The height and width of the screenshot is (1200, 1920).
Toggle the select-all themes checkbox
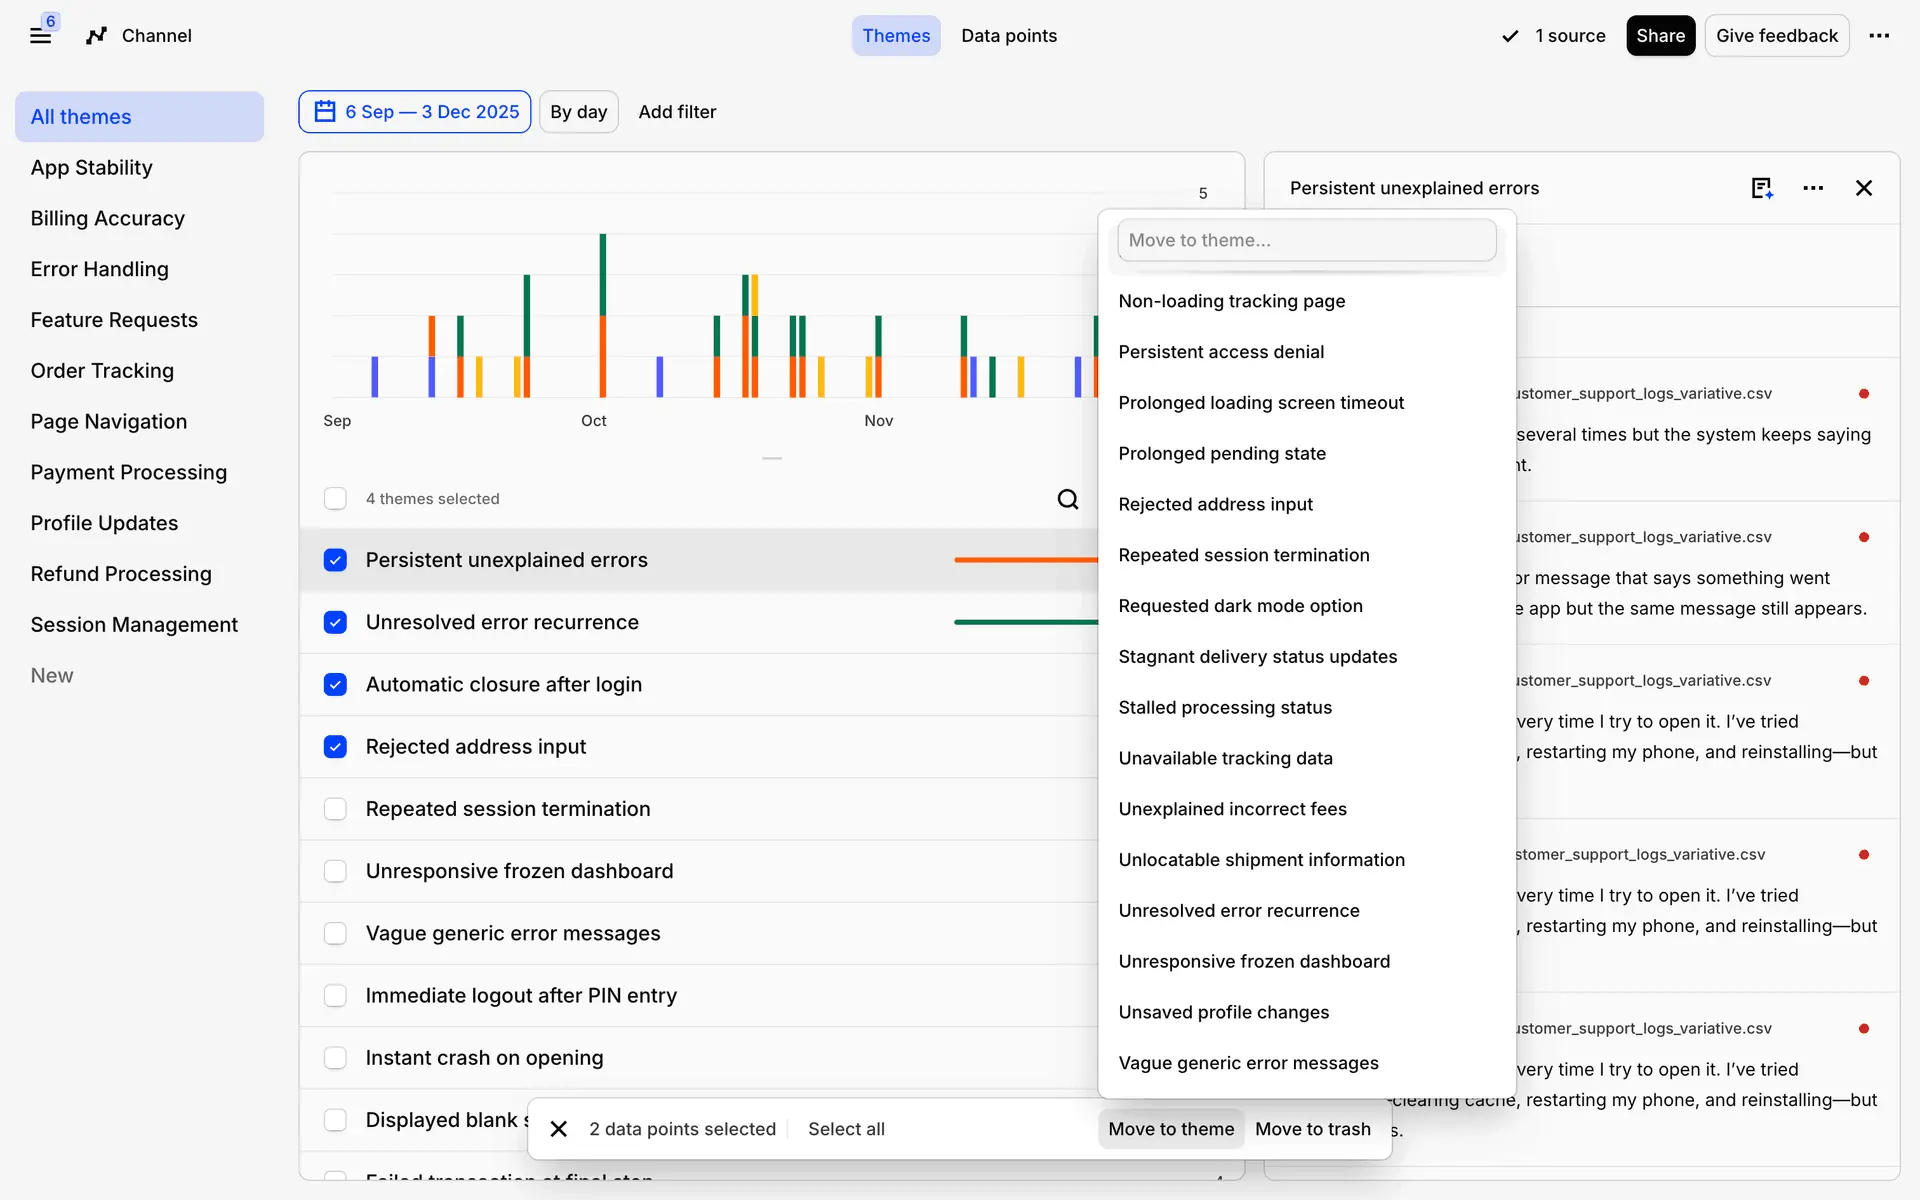point(335,499)
